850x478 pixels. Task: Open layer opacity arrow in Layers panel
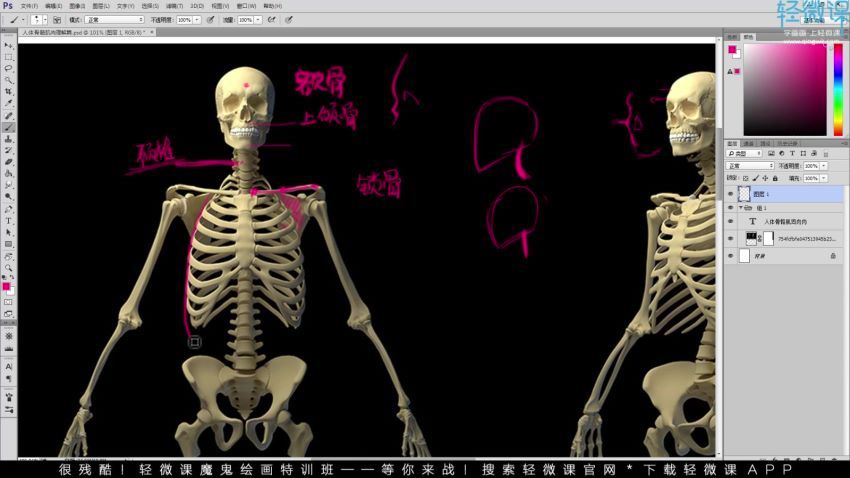824,166
